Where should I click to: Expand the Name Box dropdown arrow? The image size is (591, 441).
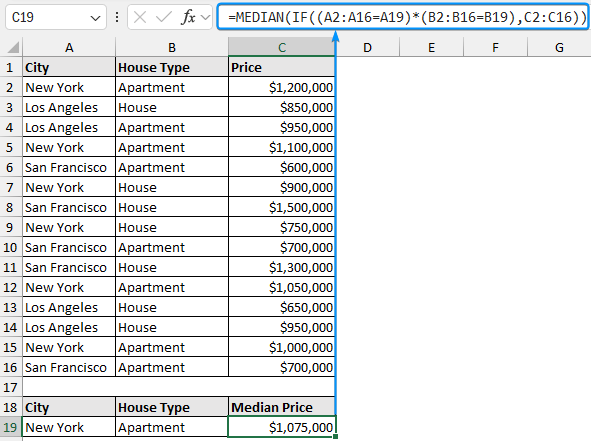(95, 18)
